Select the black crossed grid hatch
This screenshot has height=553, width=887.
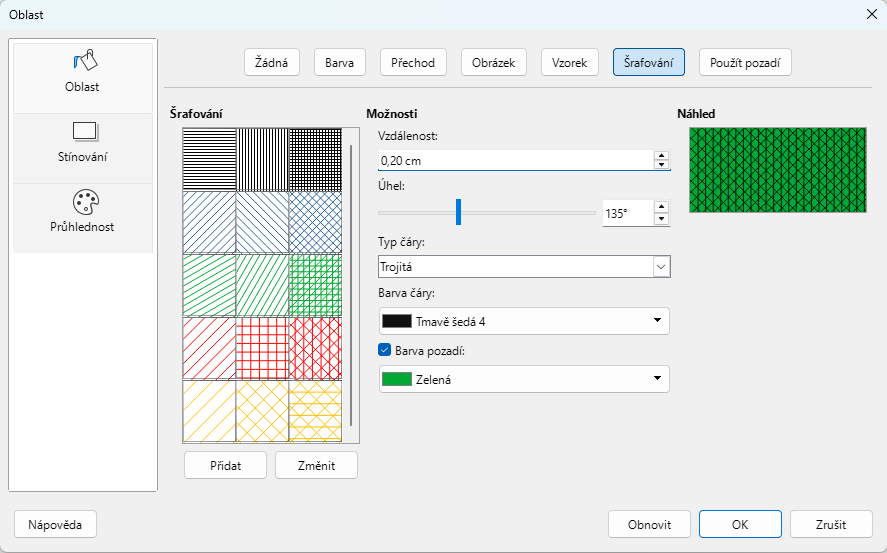coord(316,159)
